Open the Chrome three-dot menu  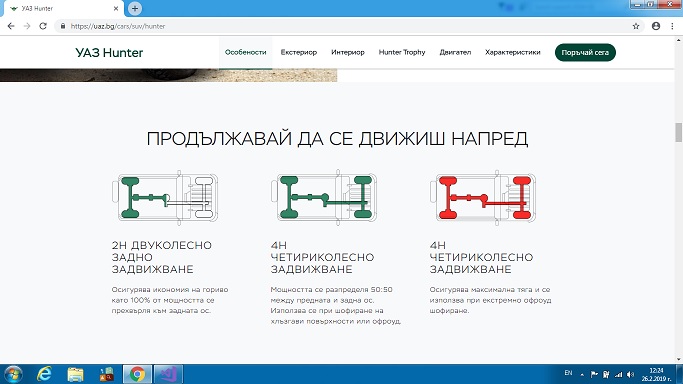click(x=672, y=26)
